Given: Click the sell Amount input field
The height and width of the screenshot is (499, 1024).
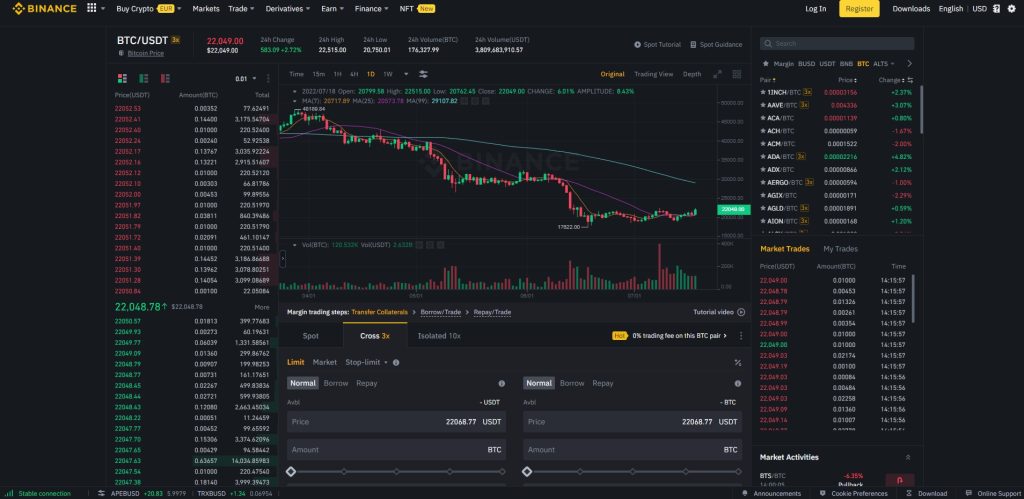Looking at the screenshot, I should point(632,449).
